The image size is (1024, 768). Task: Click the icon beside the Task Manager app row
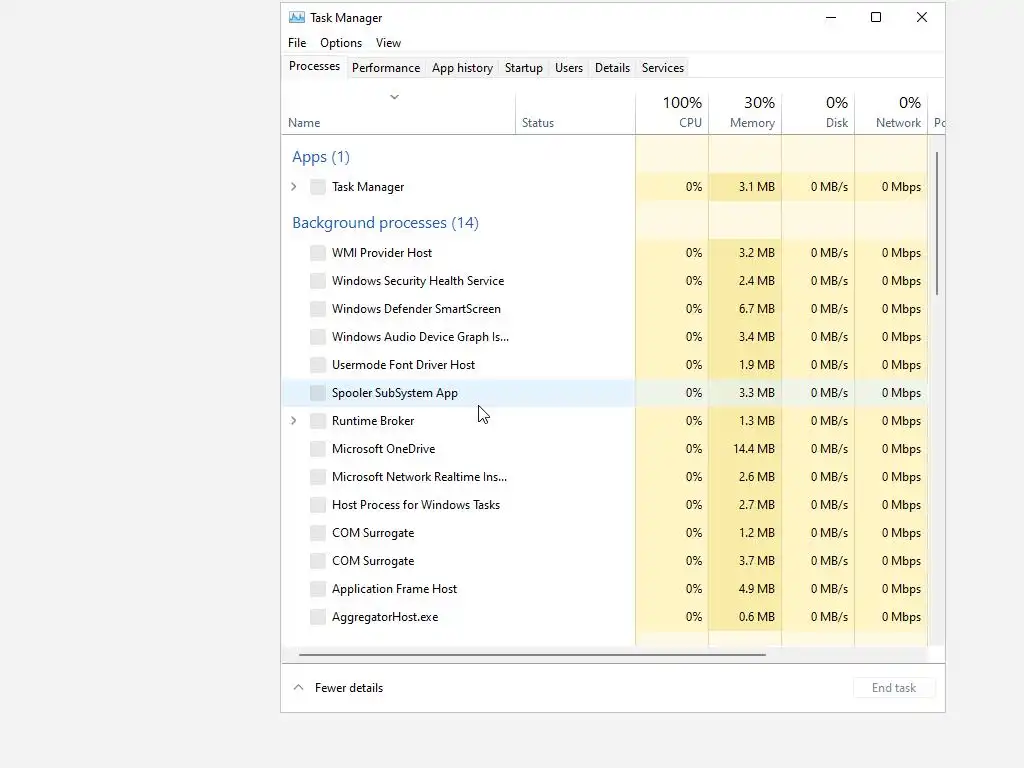tap(318, 187)
